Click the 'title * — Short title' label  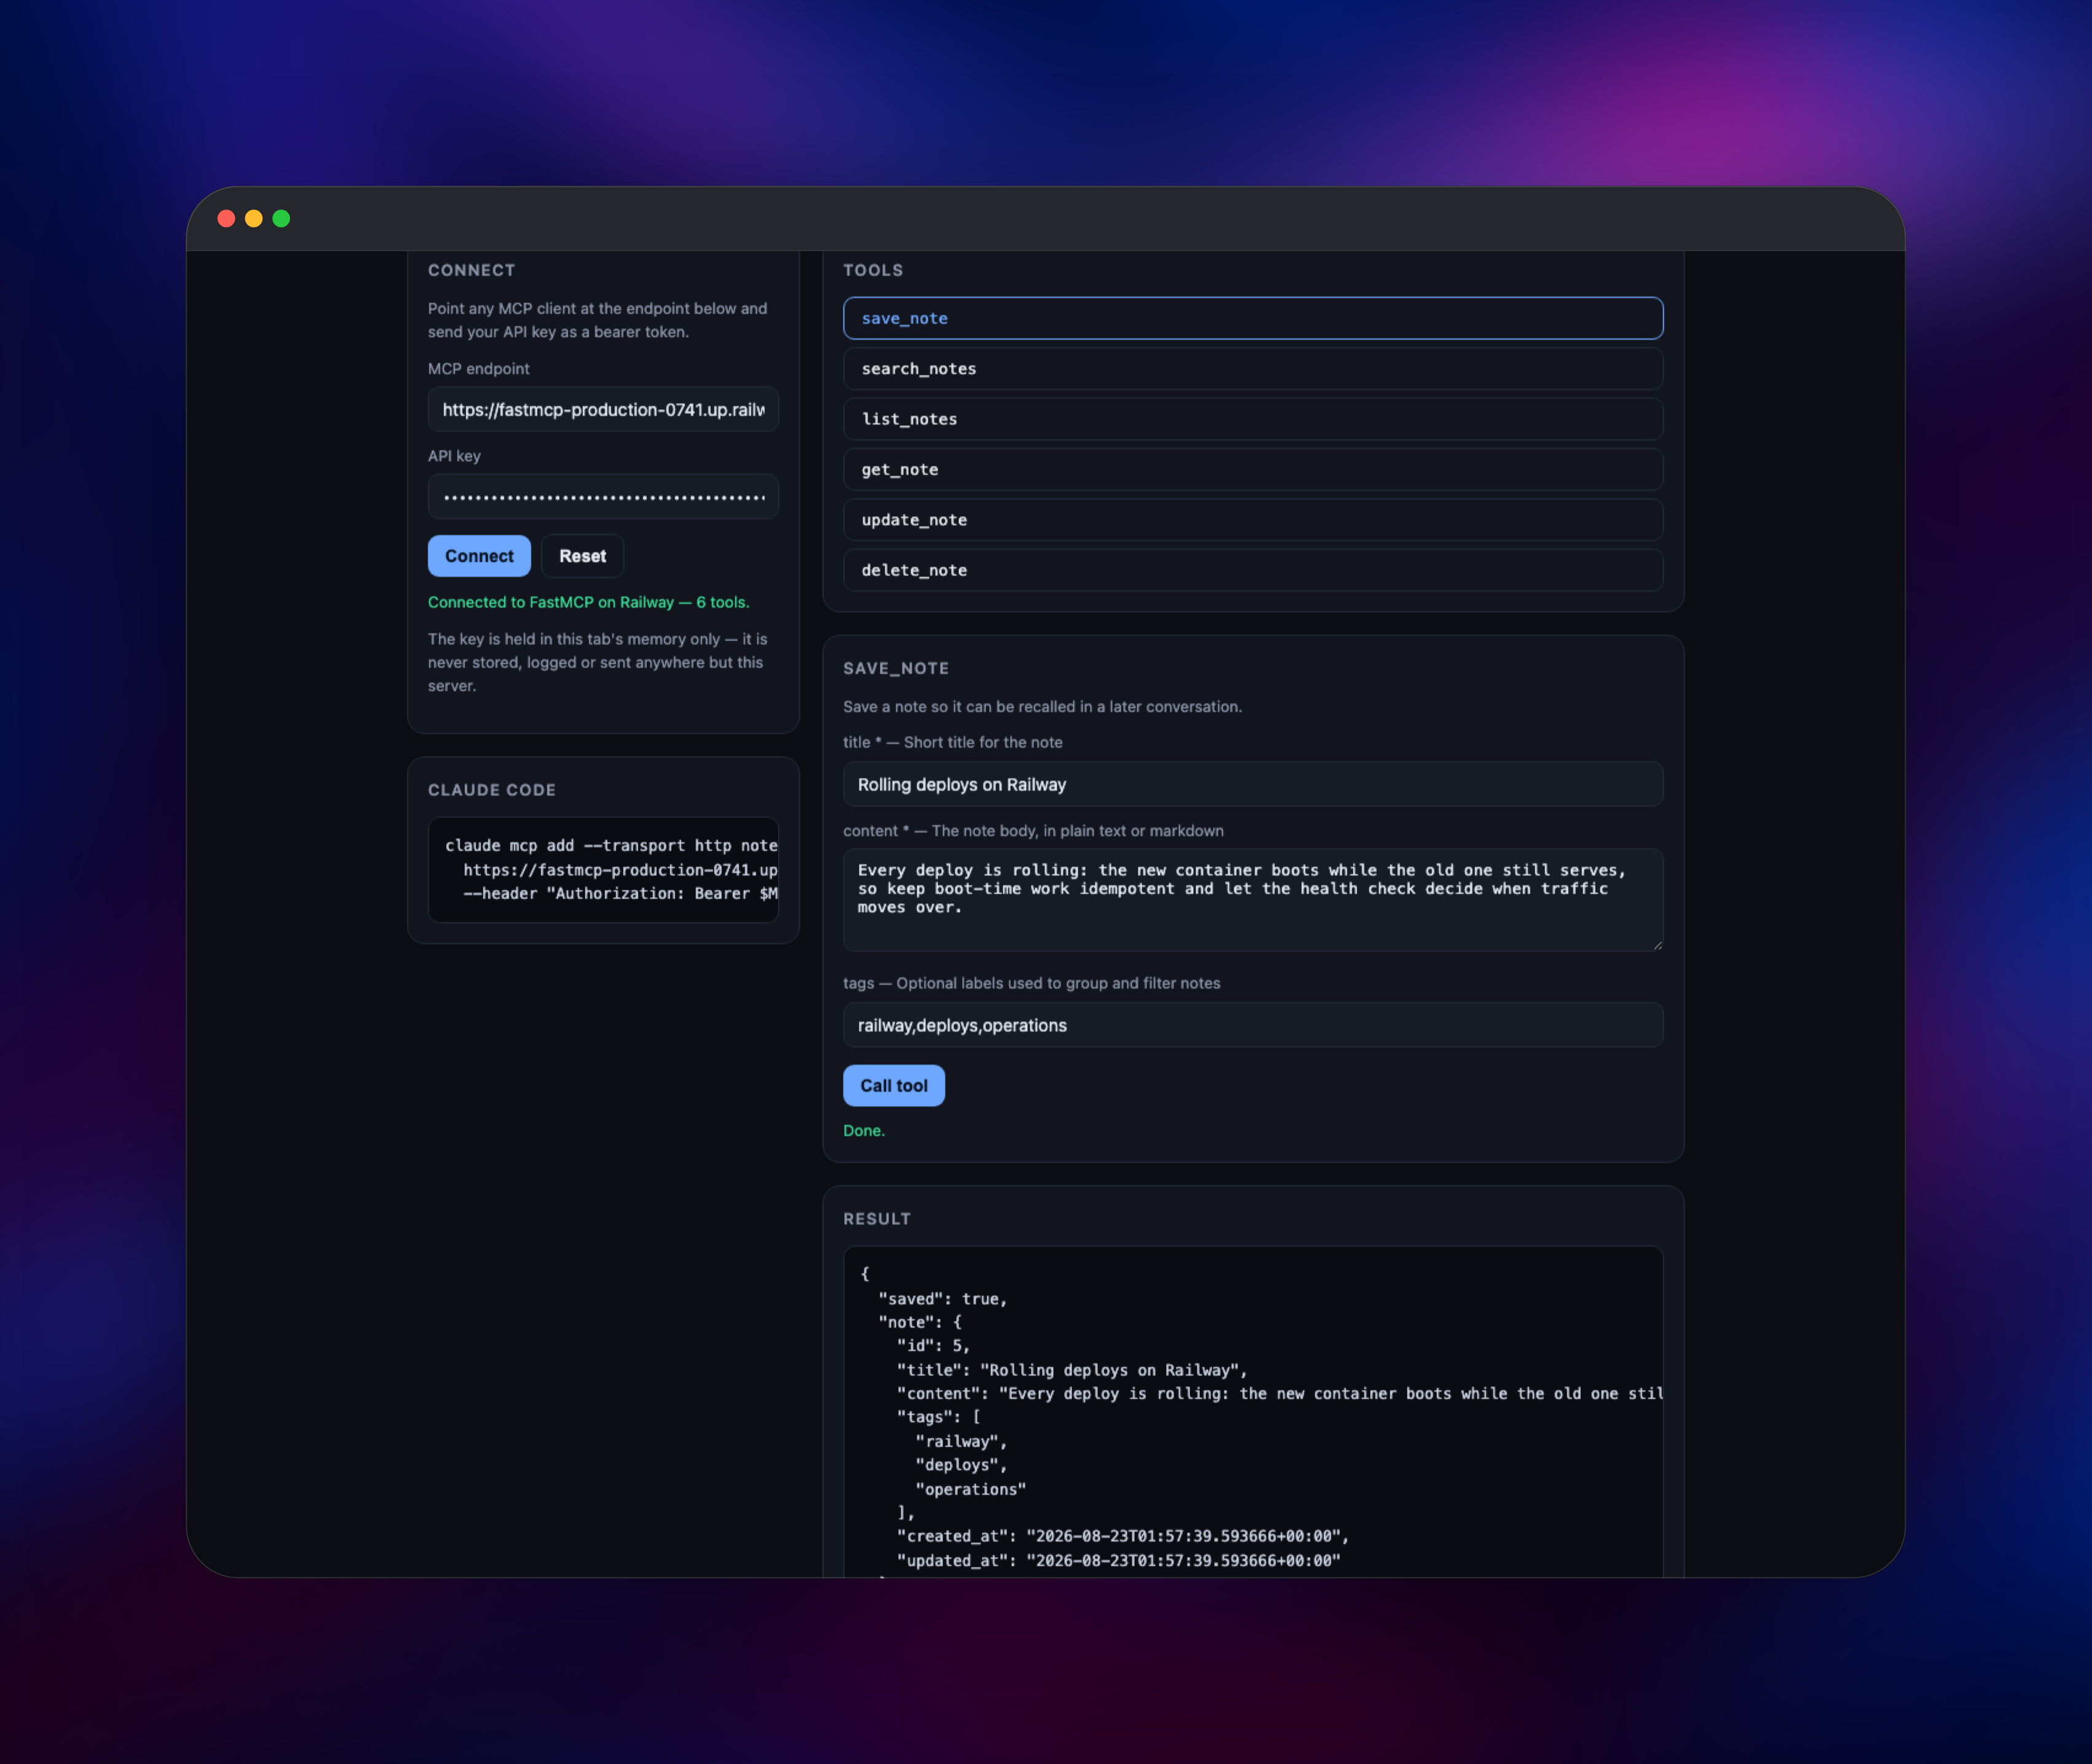[952, 743]
